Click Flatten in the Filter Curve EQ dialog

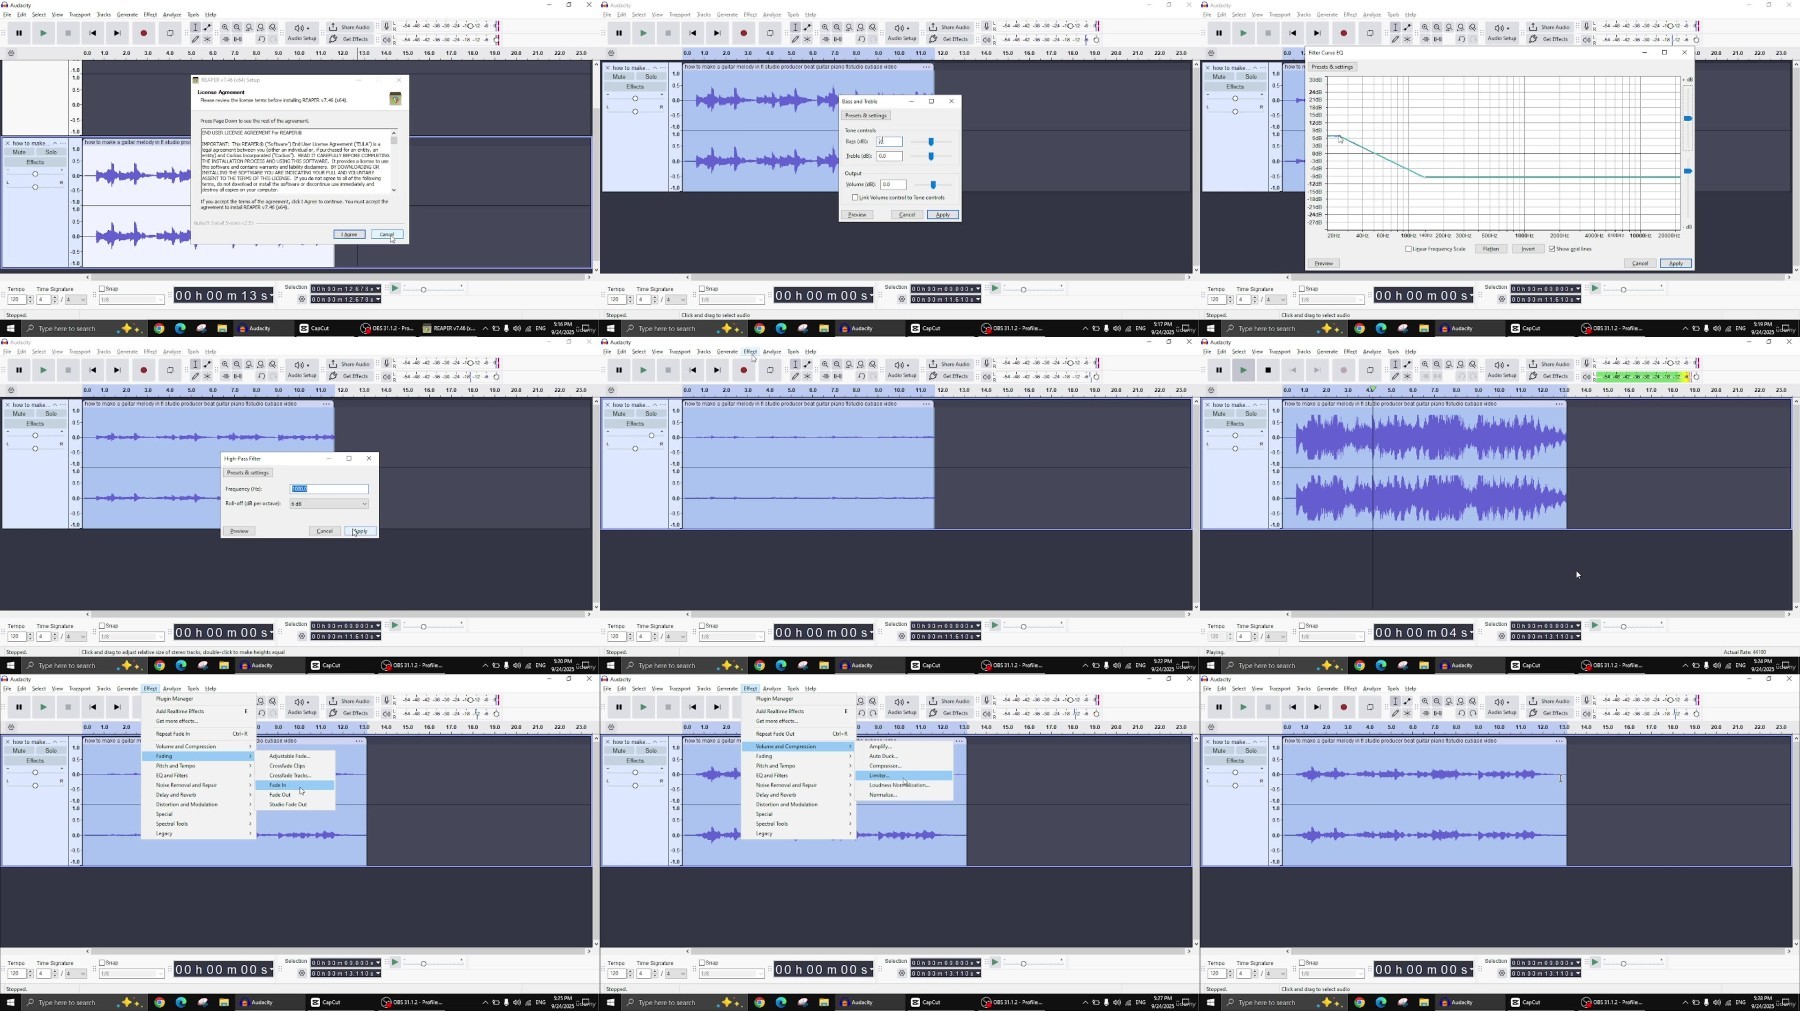pyautogui.click(x=1491, y=249)
